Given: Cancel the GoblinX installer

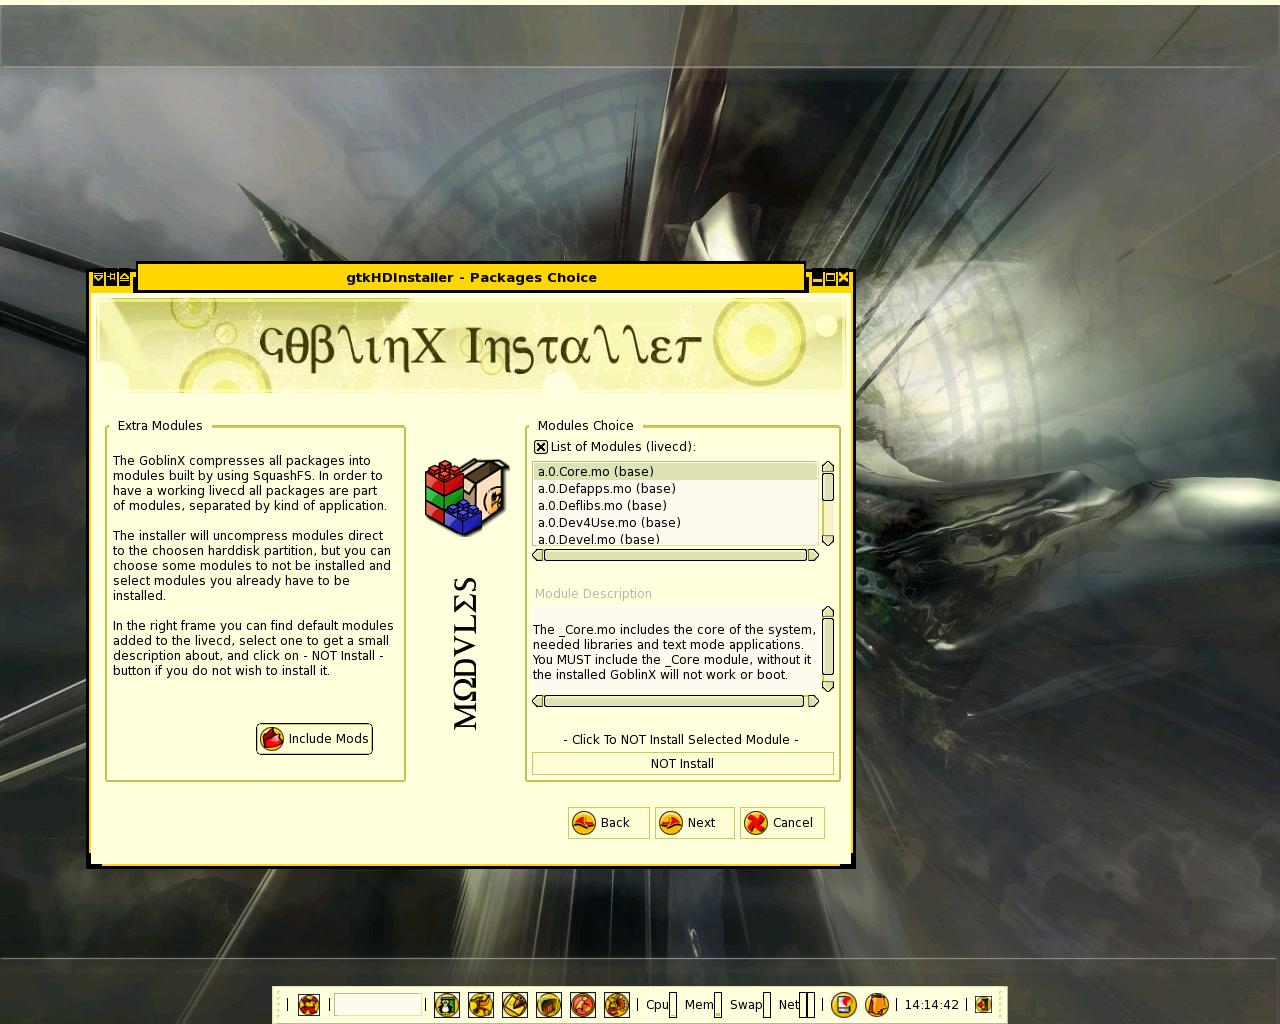Looking at the screenshot, I should click(x=782, y=823).
